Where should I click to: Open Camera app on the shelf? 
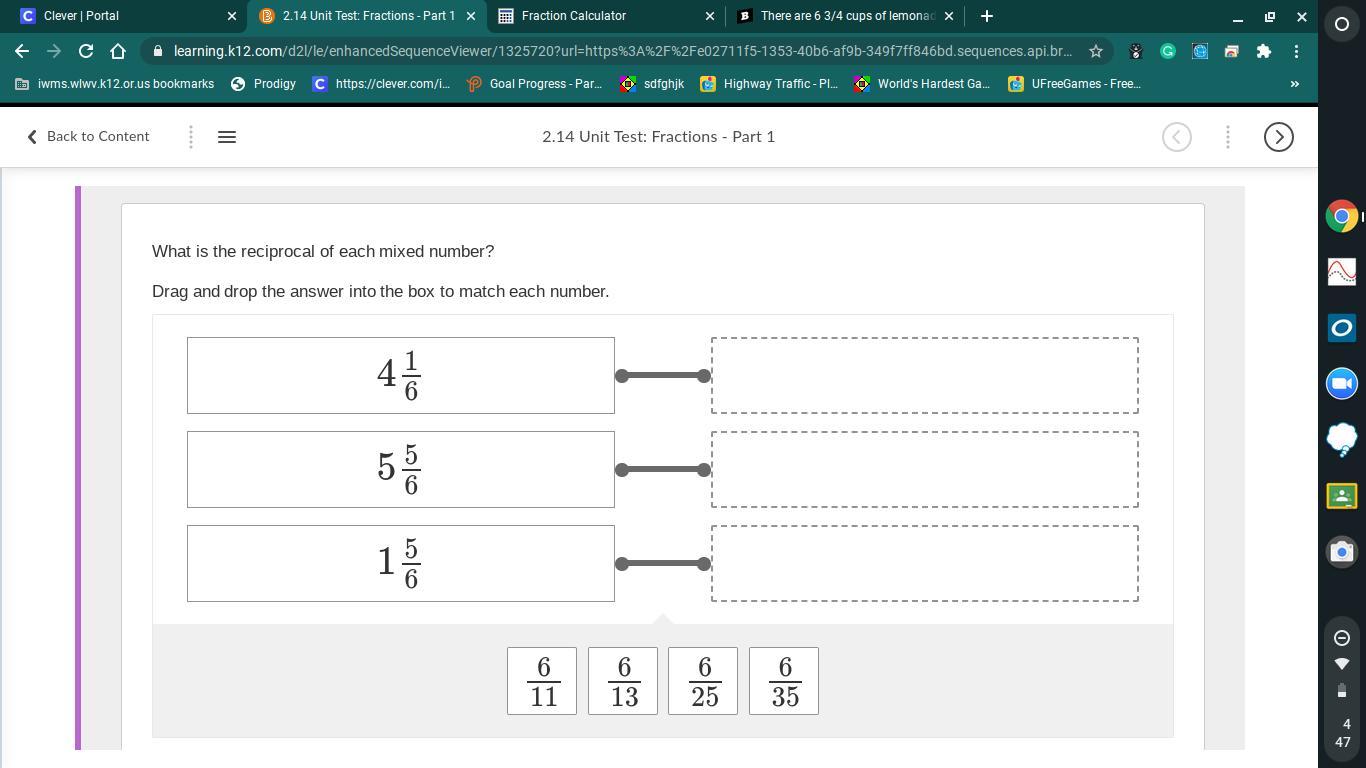(x=1341, y=551)
